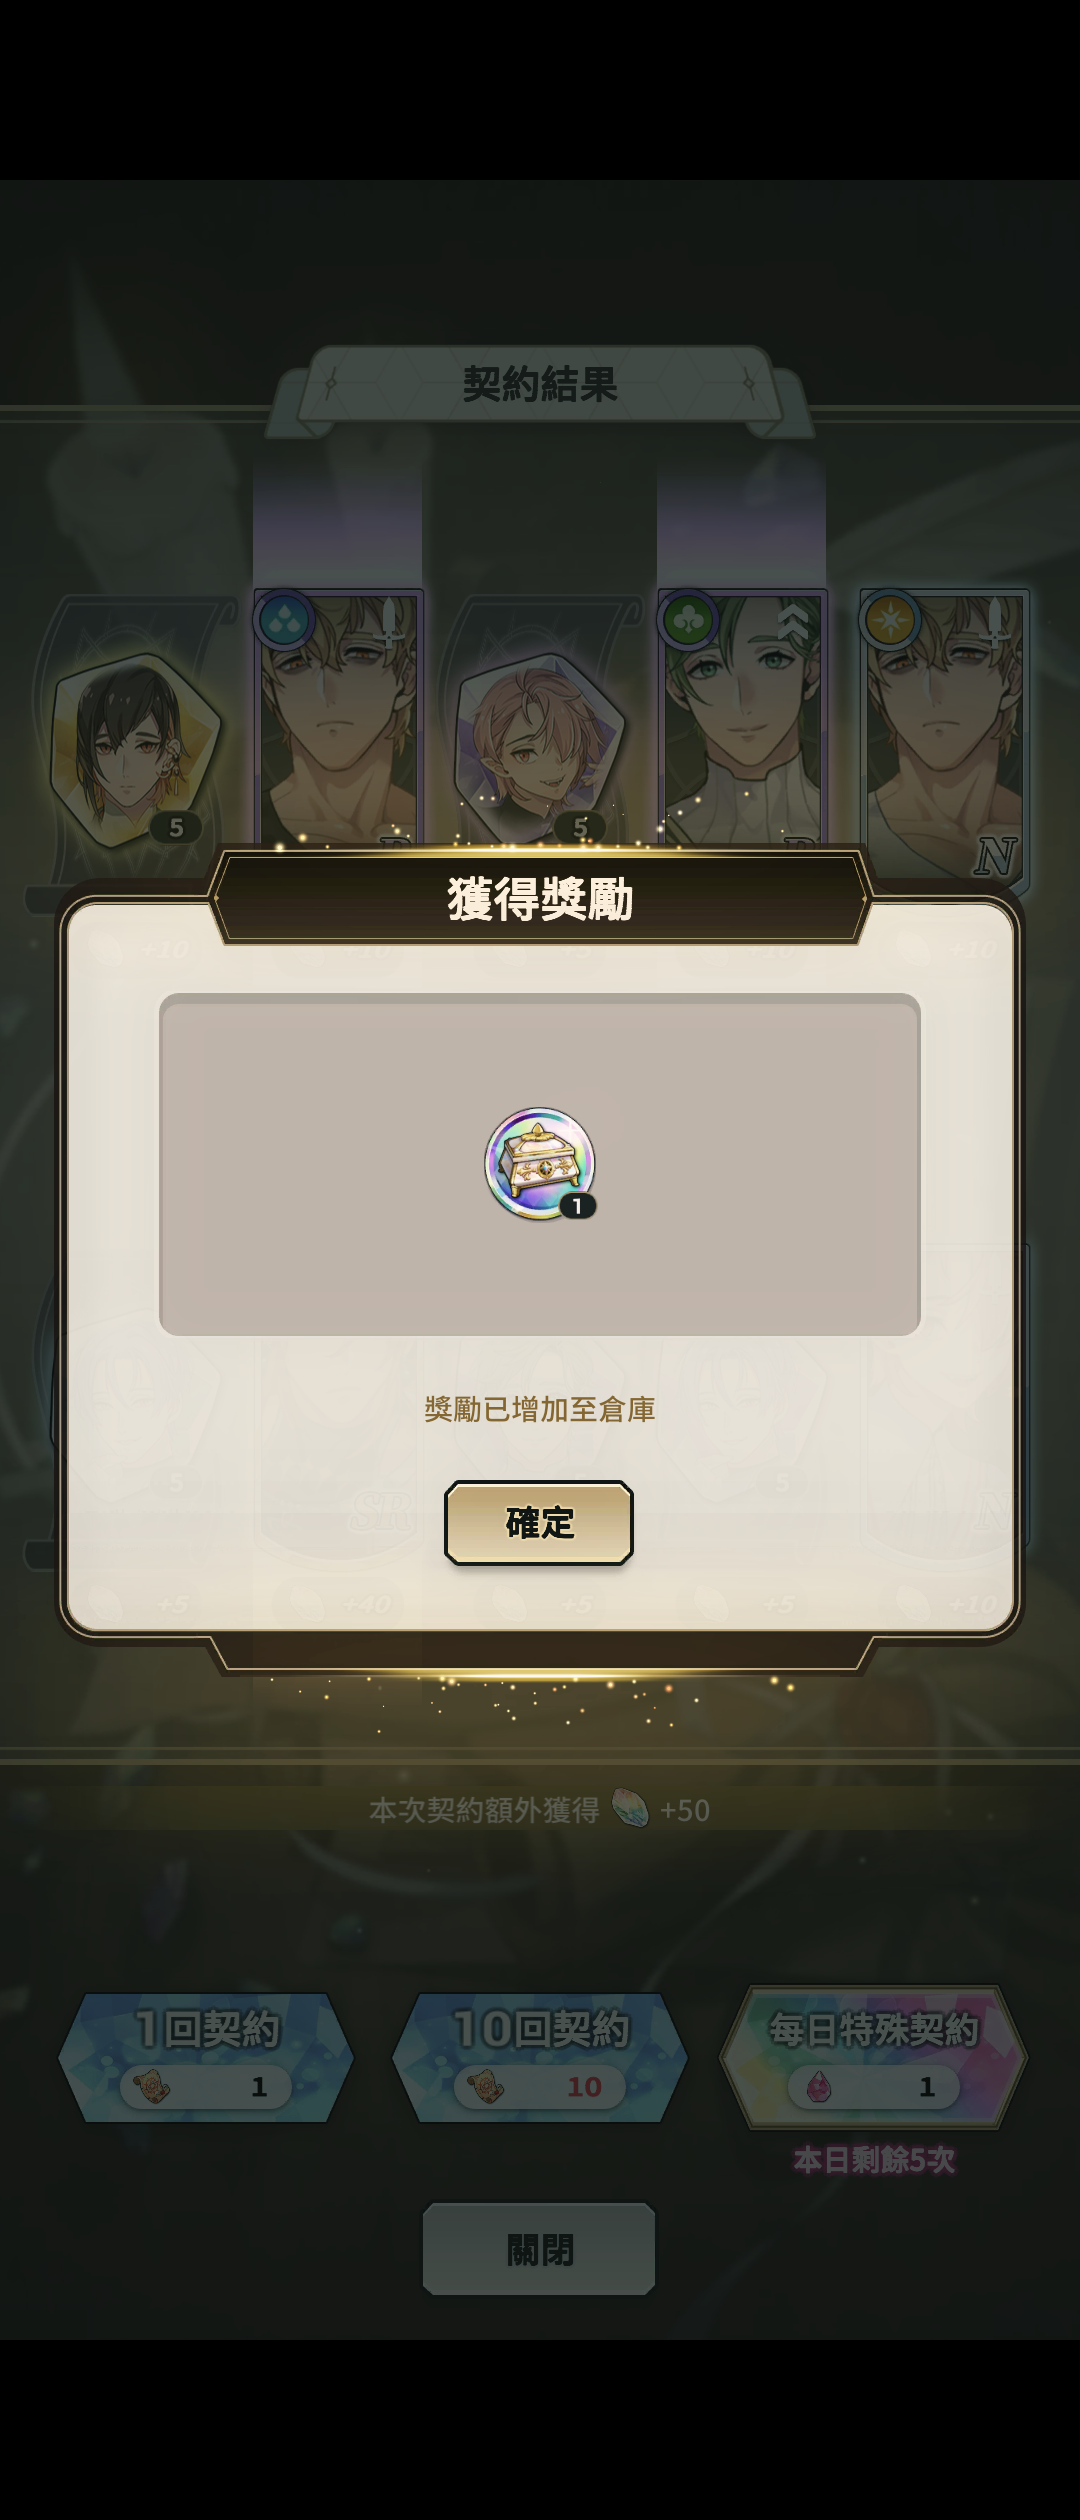Tap the scroll ticket icon on 10回契約
Screen dimensions: 1080x2520
pyautogui.click(x=486, y=2086)
